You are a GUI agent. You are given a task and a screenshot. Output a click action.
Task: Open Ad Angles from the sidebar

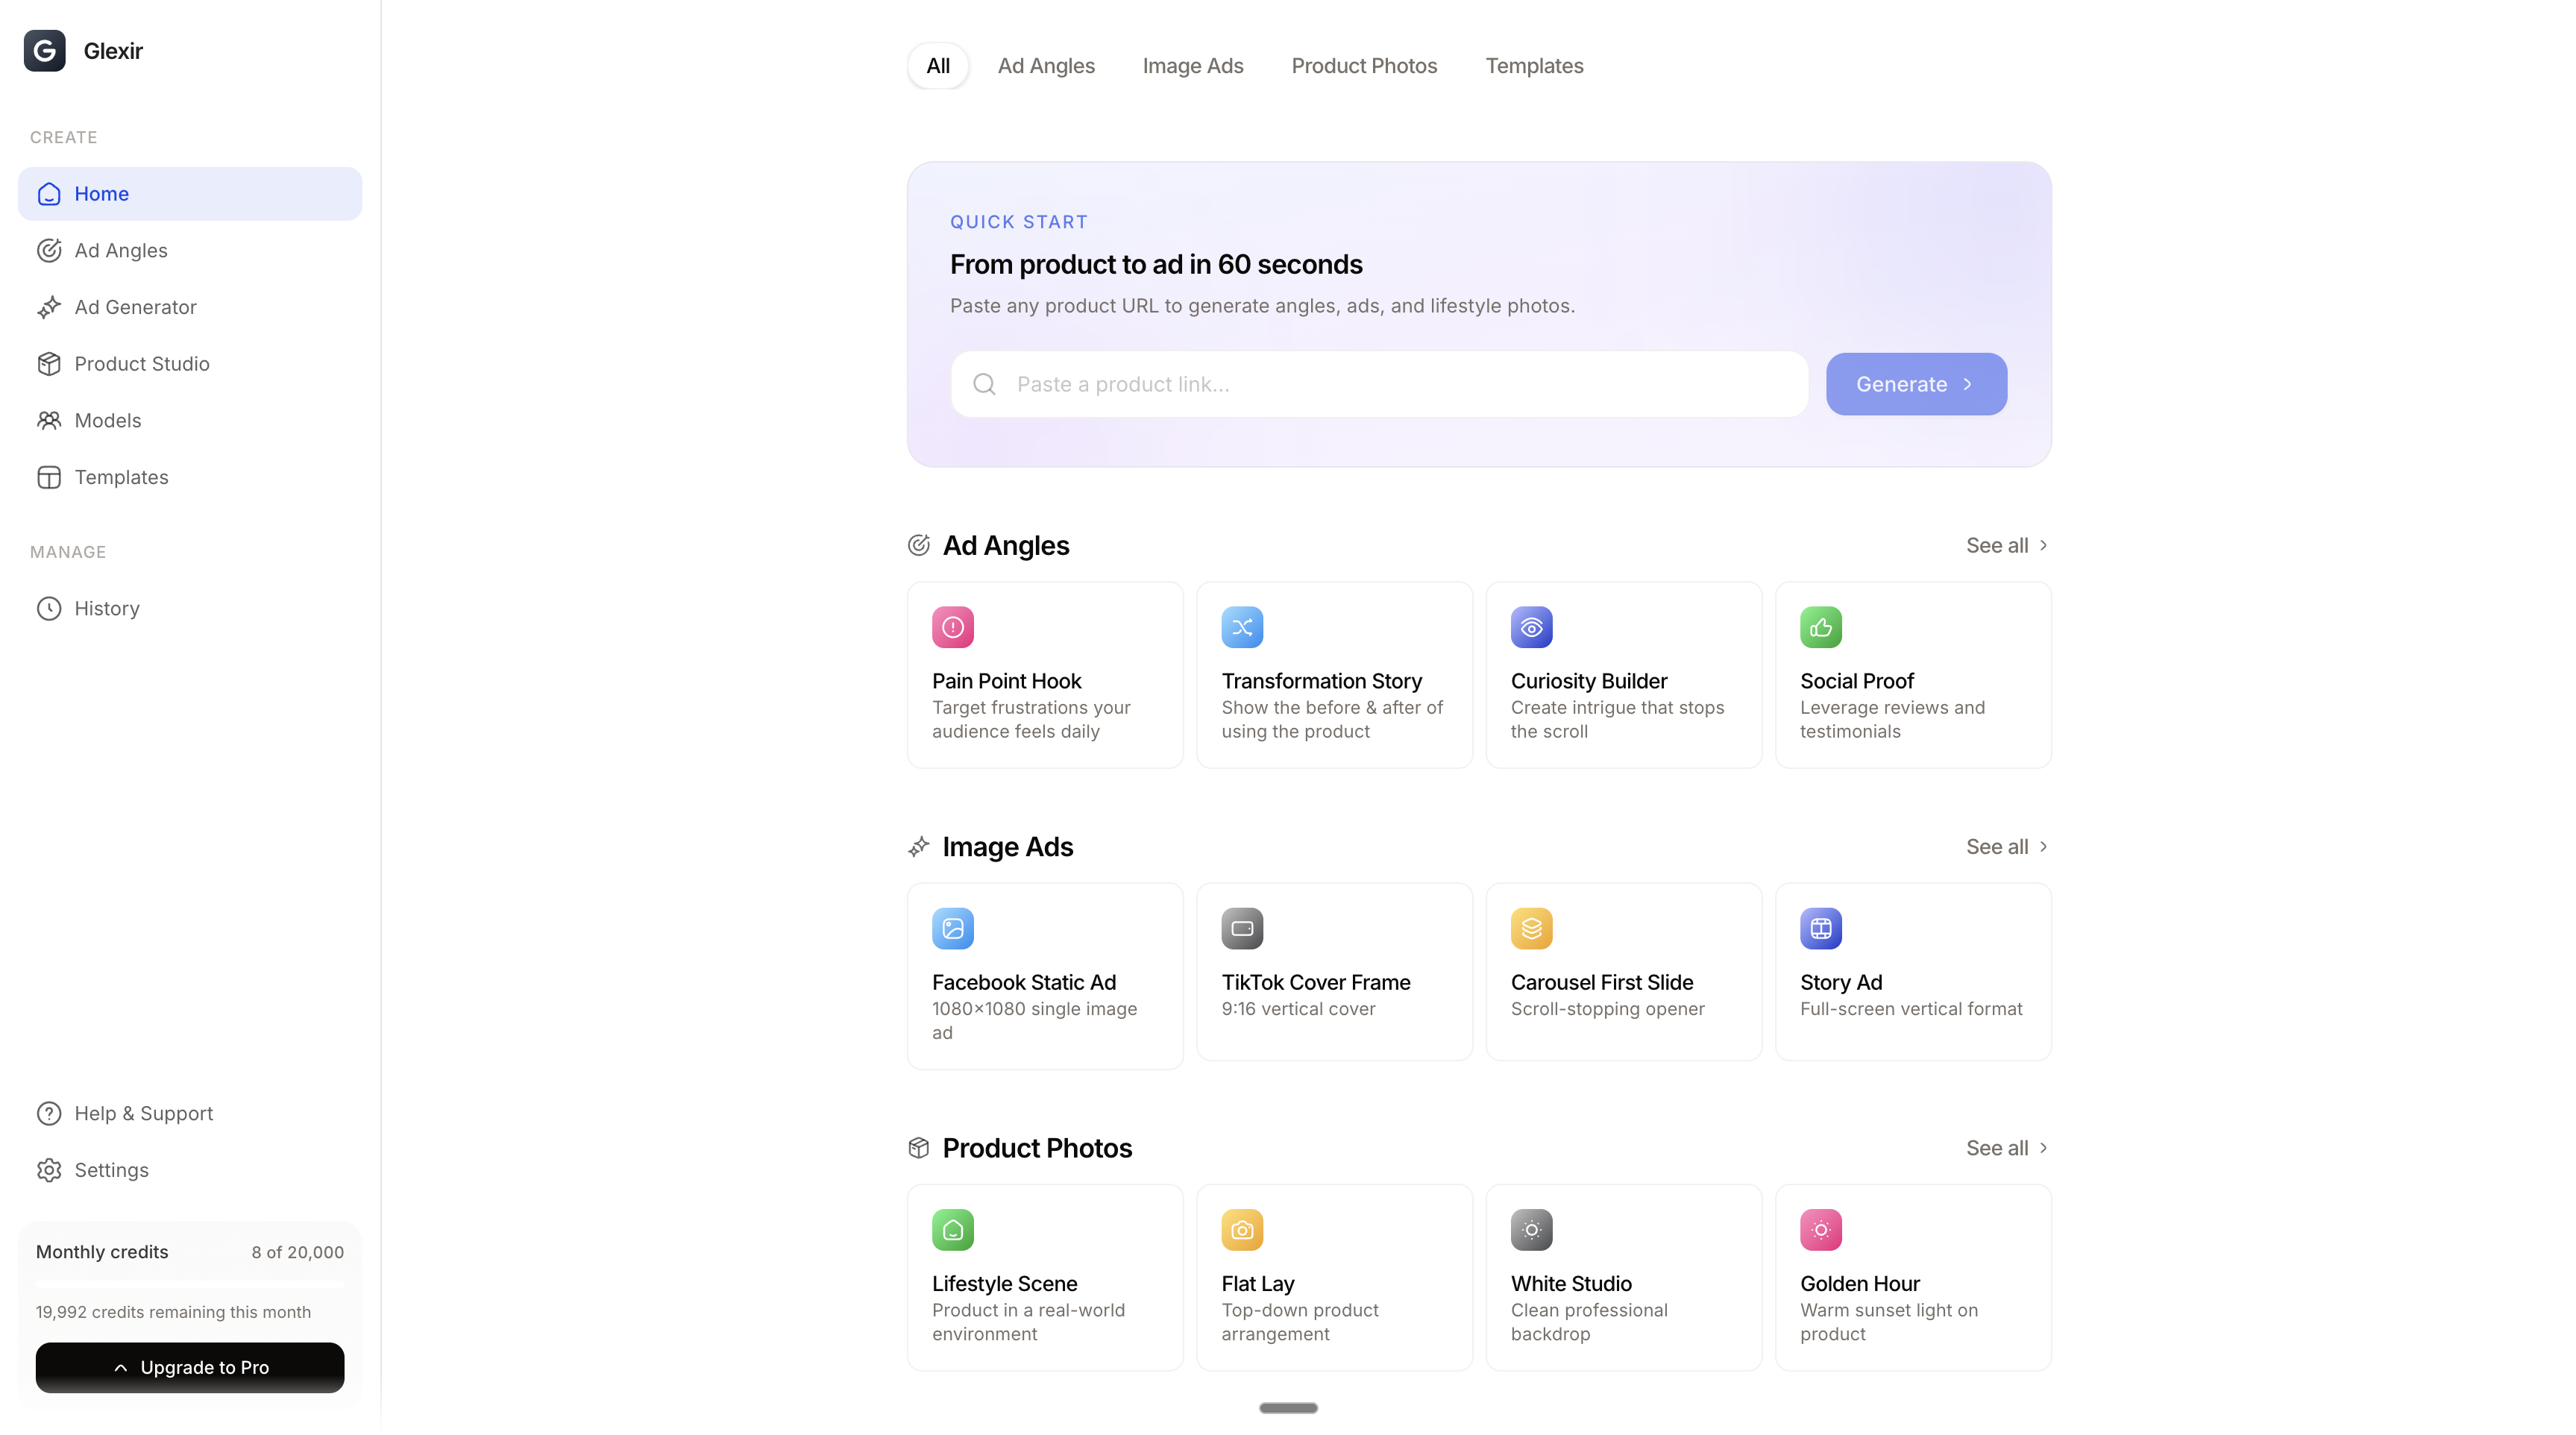tap(120, 250)
